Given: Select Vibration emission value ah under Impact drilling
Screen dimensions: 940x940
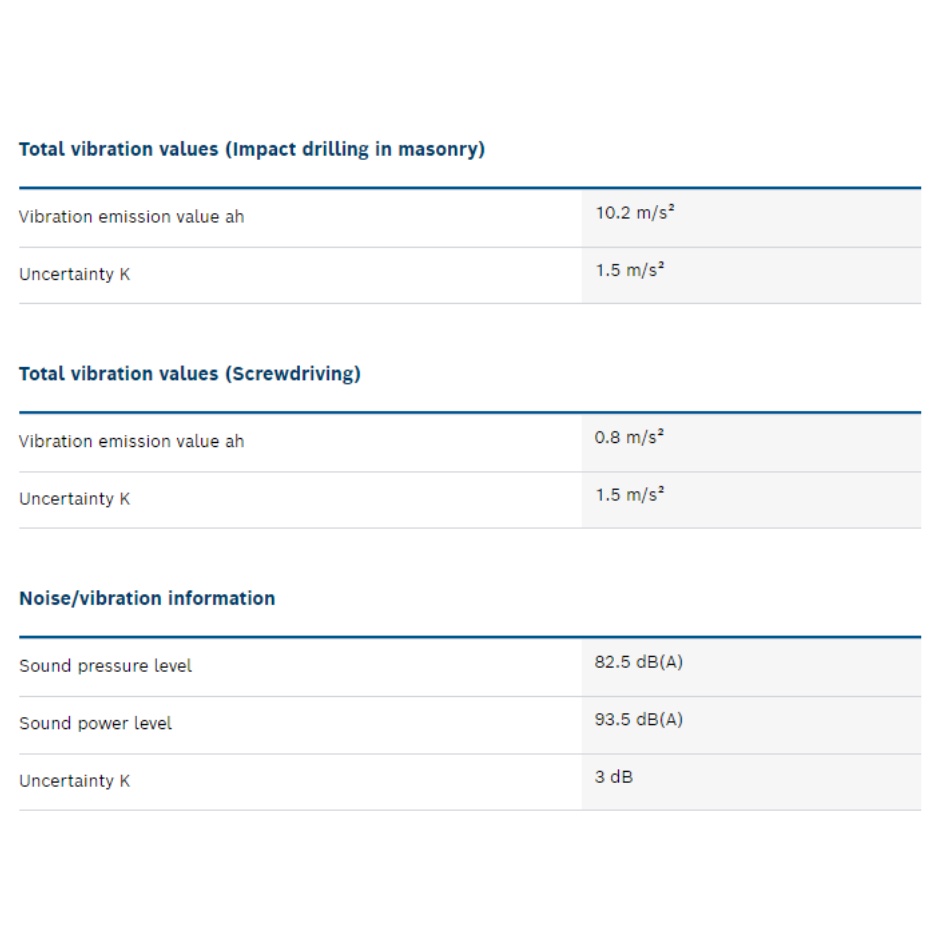Looking at the screenshot, I should pos(131,217).
